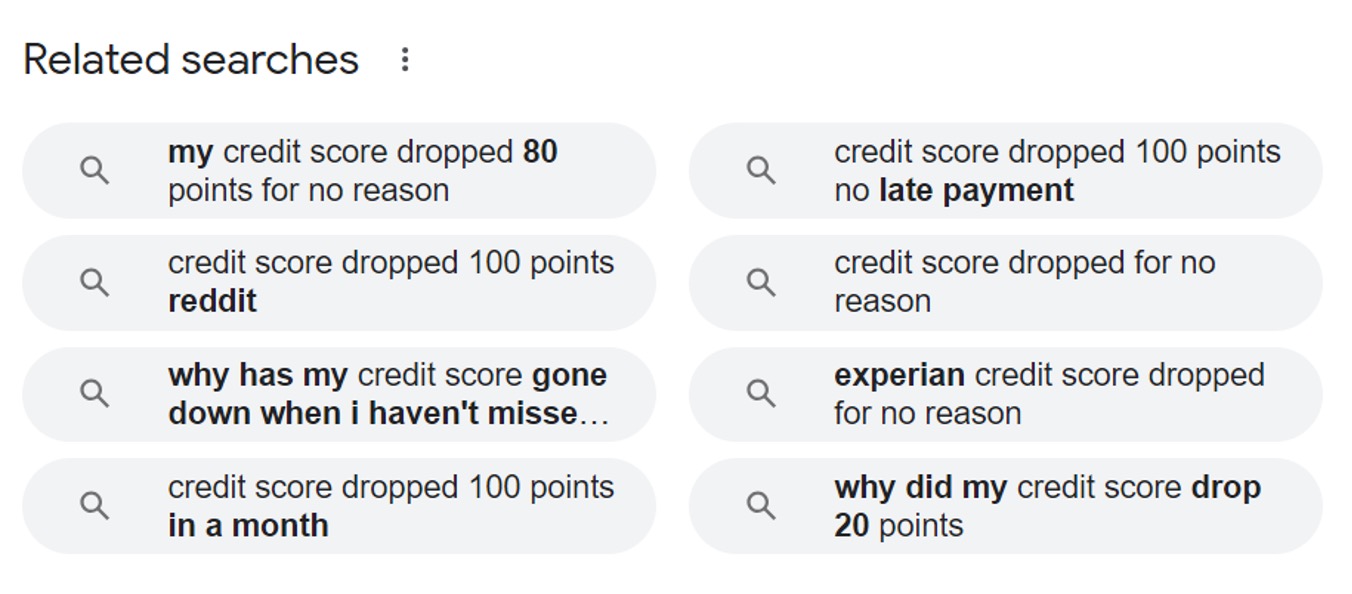Click search icon beside the 'in a month' suggestion
Image resolution: width=1352 pixels, height=594 pixels.
(94, 506)
